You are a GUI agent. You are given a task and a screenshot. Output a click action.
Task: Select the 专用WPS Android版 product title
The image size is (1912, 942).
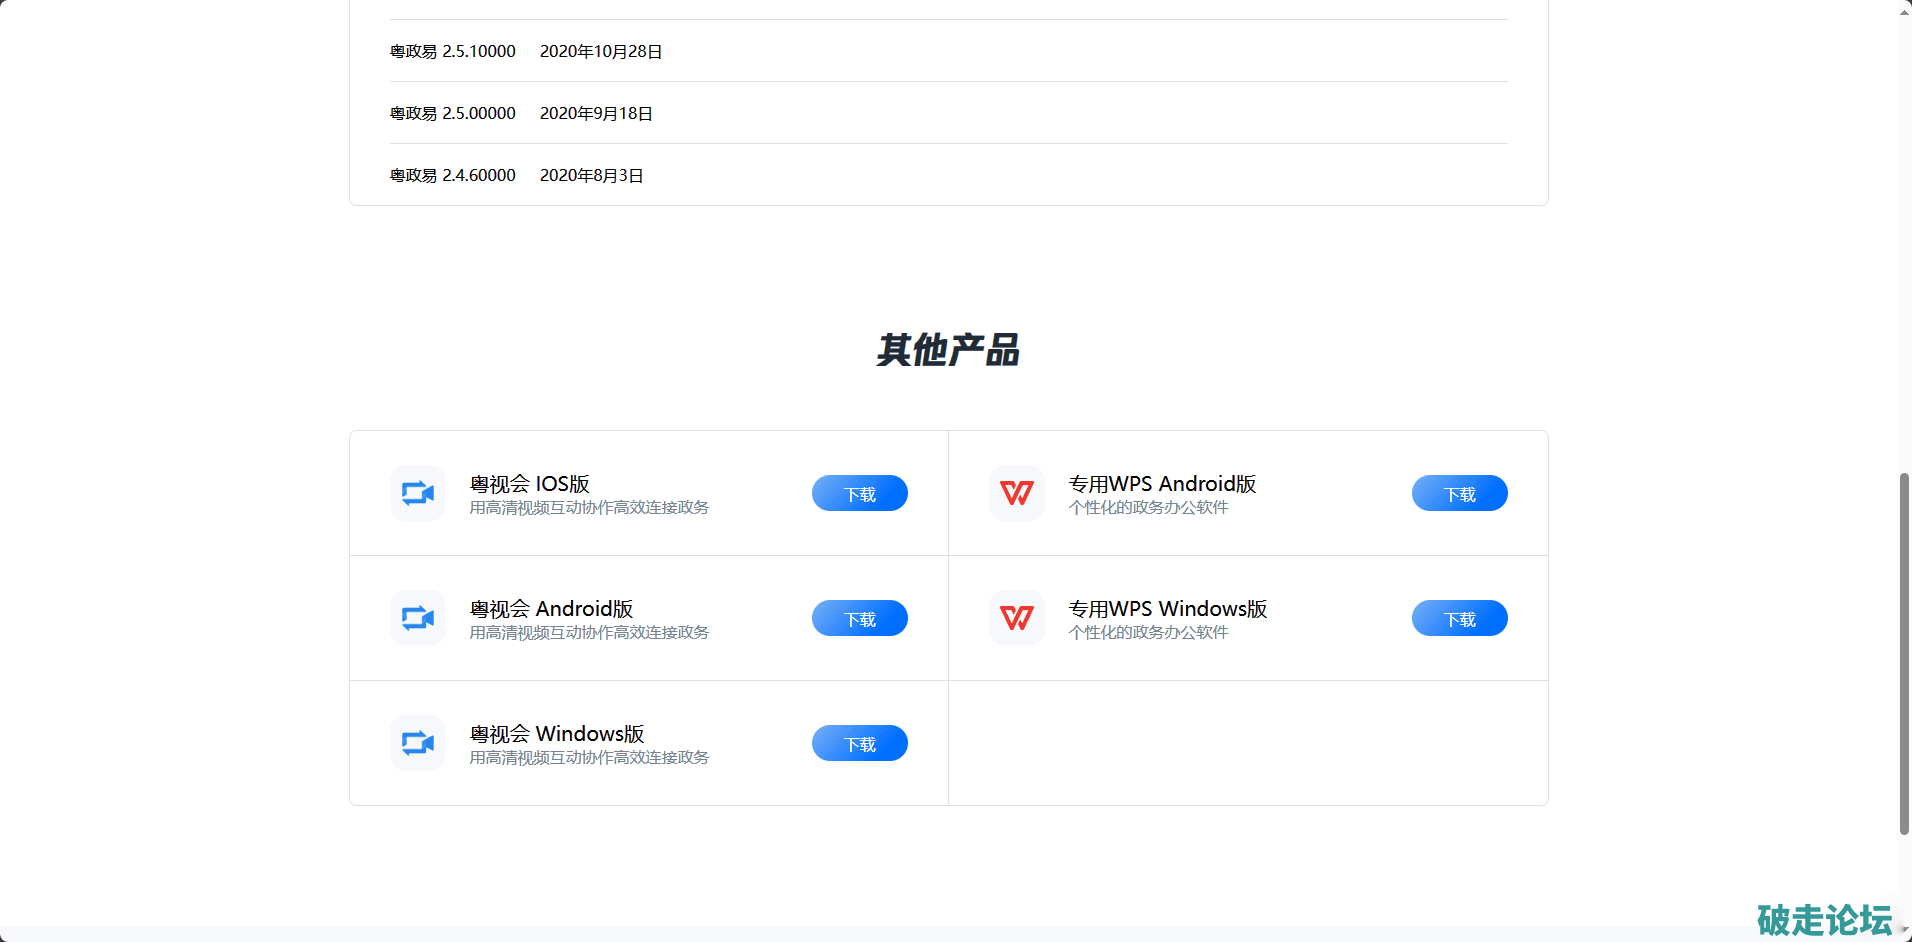[1162, 484]
